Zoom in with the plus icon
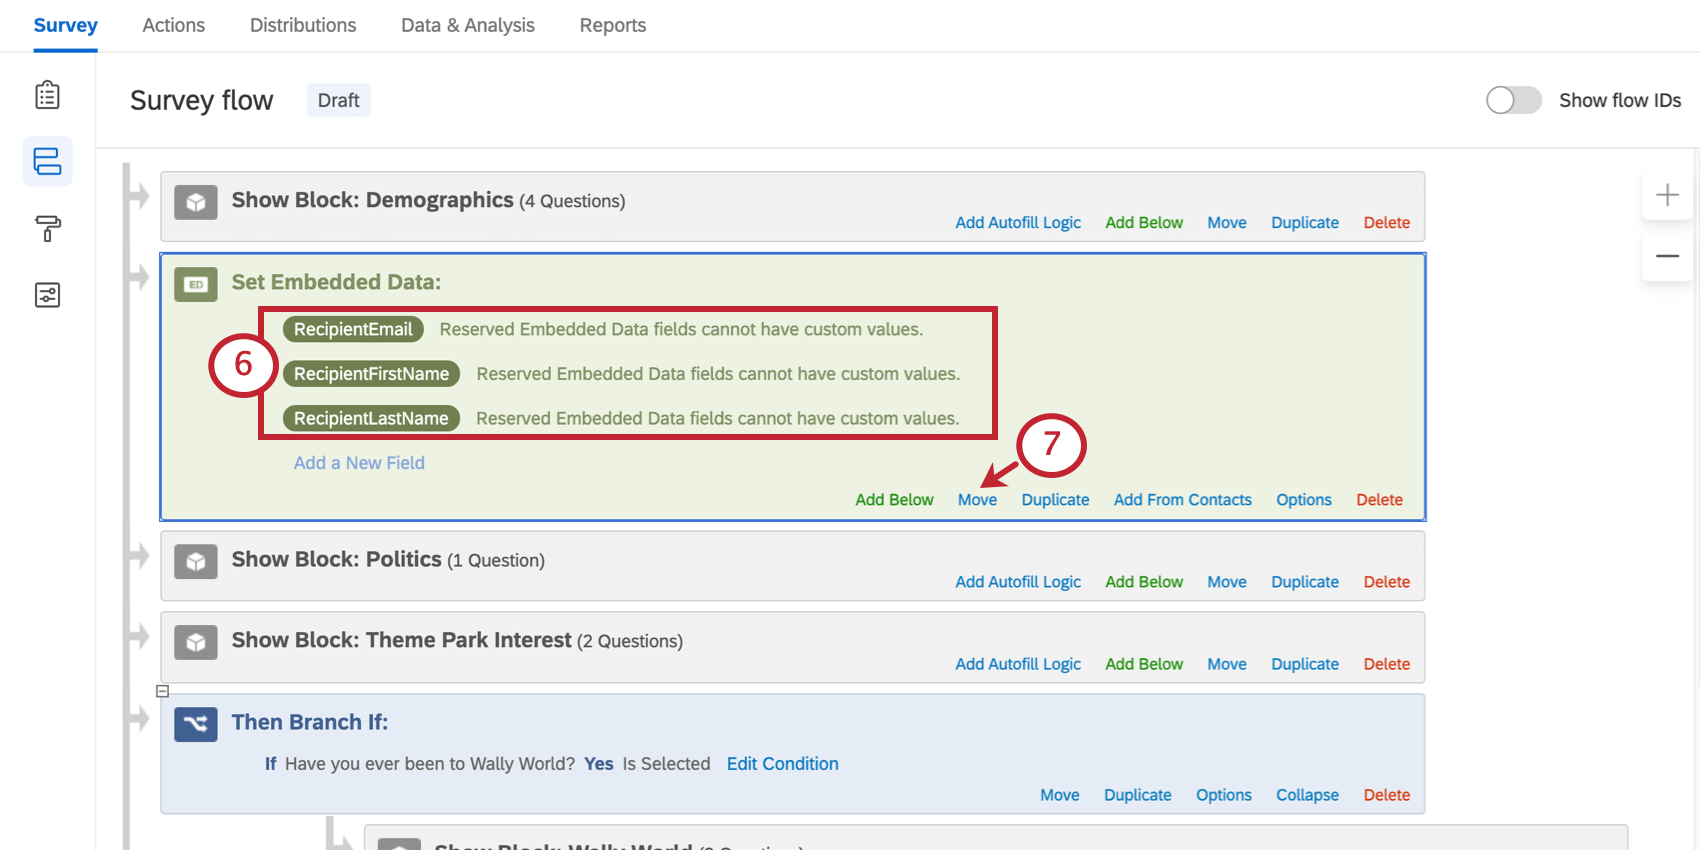 coord(1667,195)
